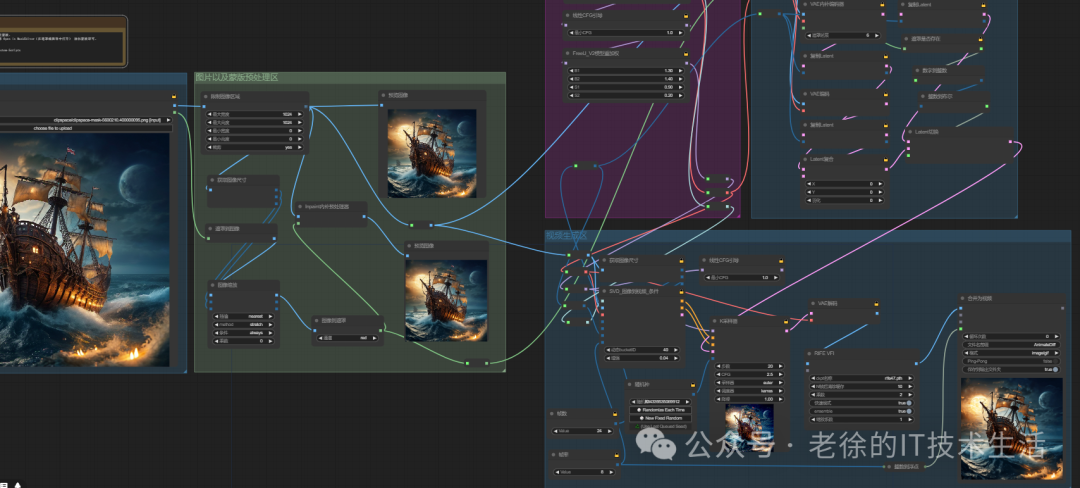1080x488 pixels.
Task: Collapse the 合并为视频 node via its title dot
Action: pos(964,298)
